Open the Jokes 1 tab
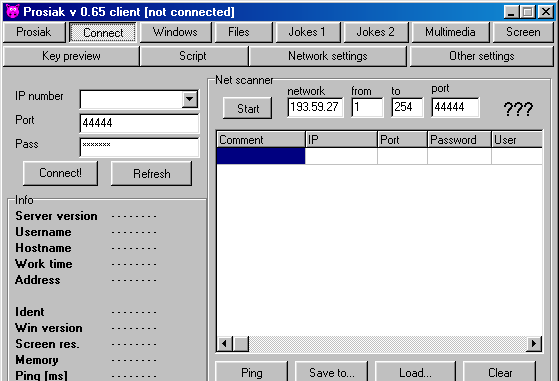This screenshot has width=559, height=381. click(308, 32)
